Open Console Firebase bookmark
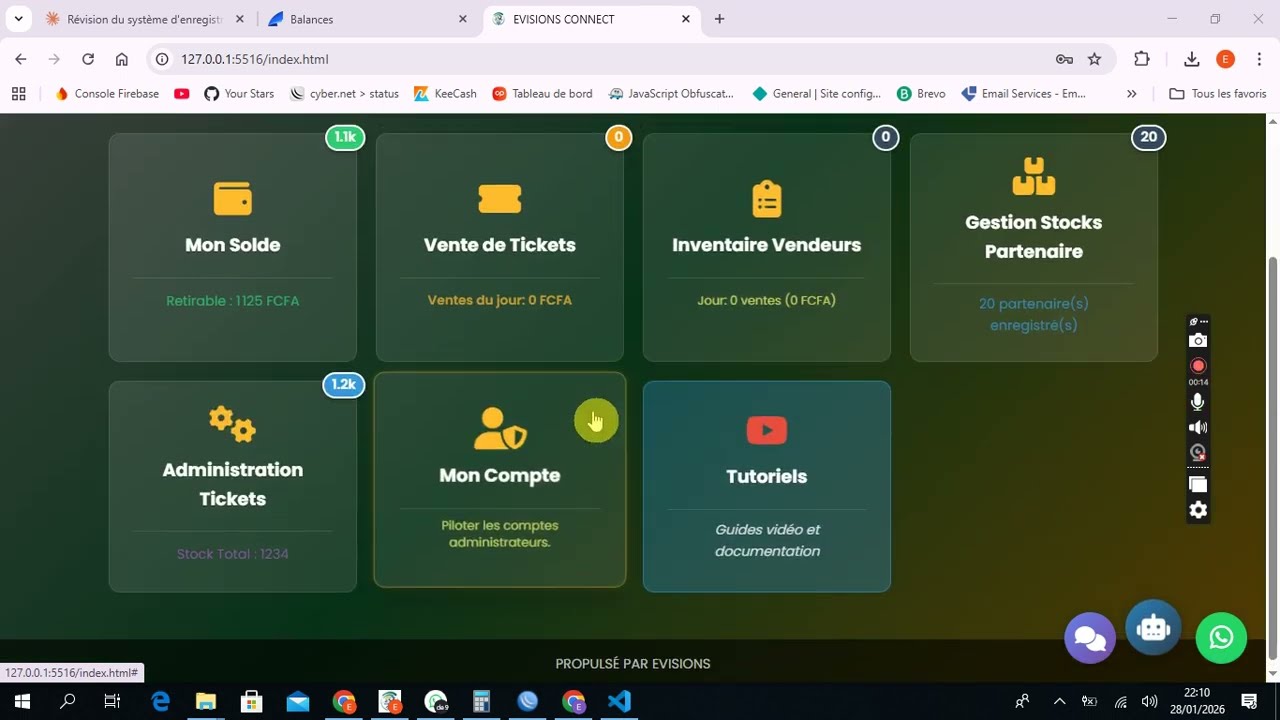This screenshot has width=1280, height=720. click(x=107, y=94)
